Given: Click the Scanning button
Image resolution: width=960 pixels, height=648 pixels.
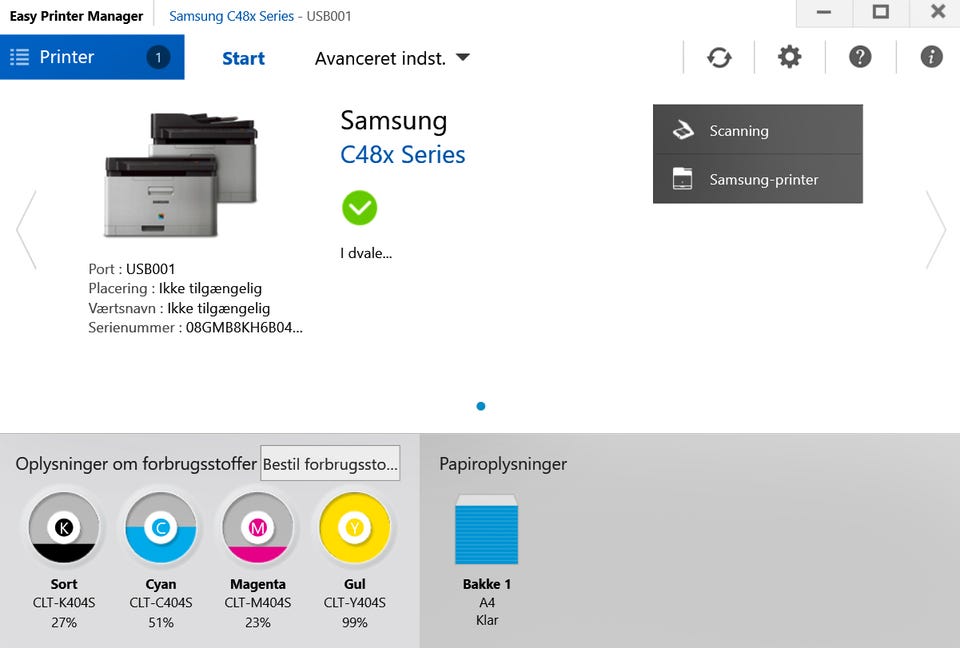Looking at the screenshot, I should (757, 129).
